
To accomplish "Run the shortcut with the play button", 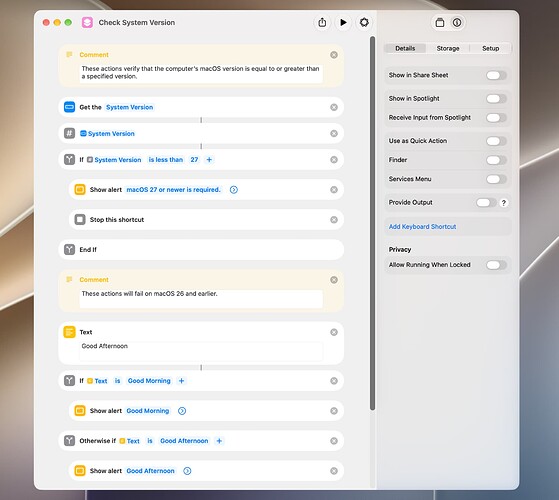I will coord(343,22).
